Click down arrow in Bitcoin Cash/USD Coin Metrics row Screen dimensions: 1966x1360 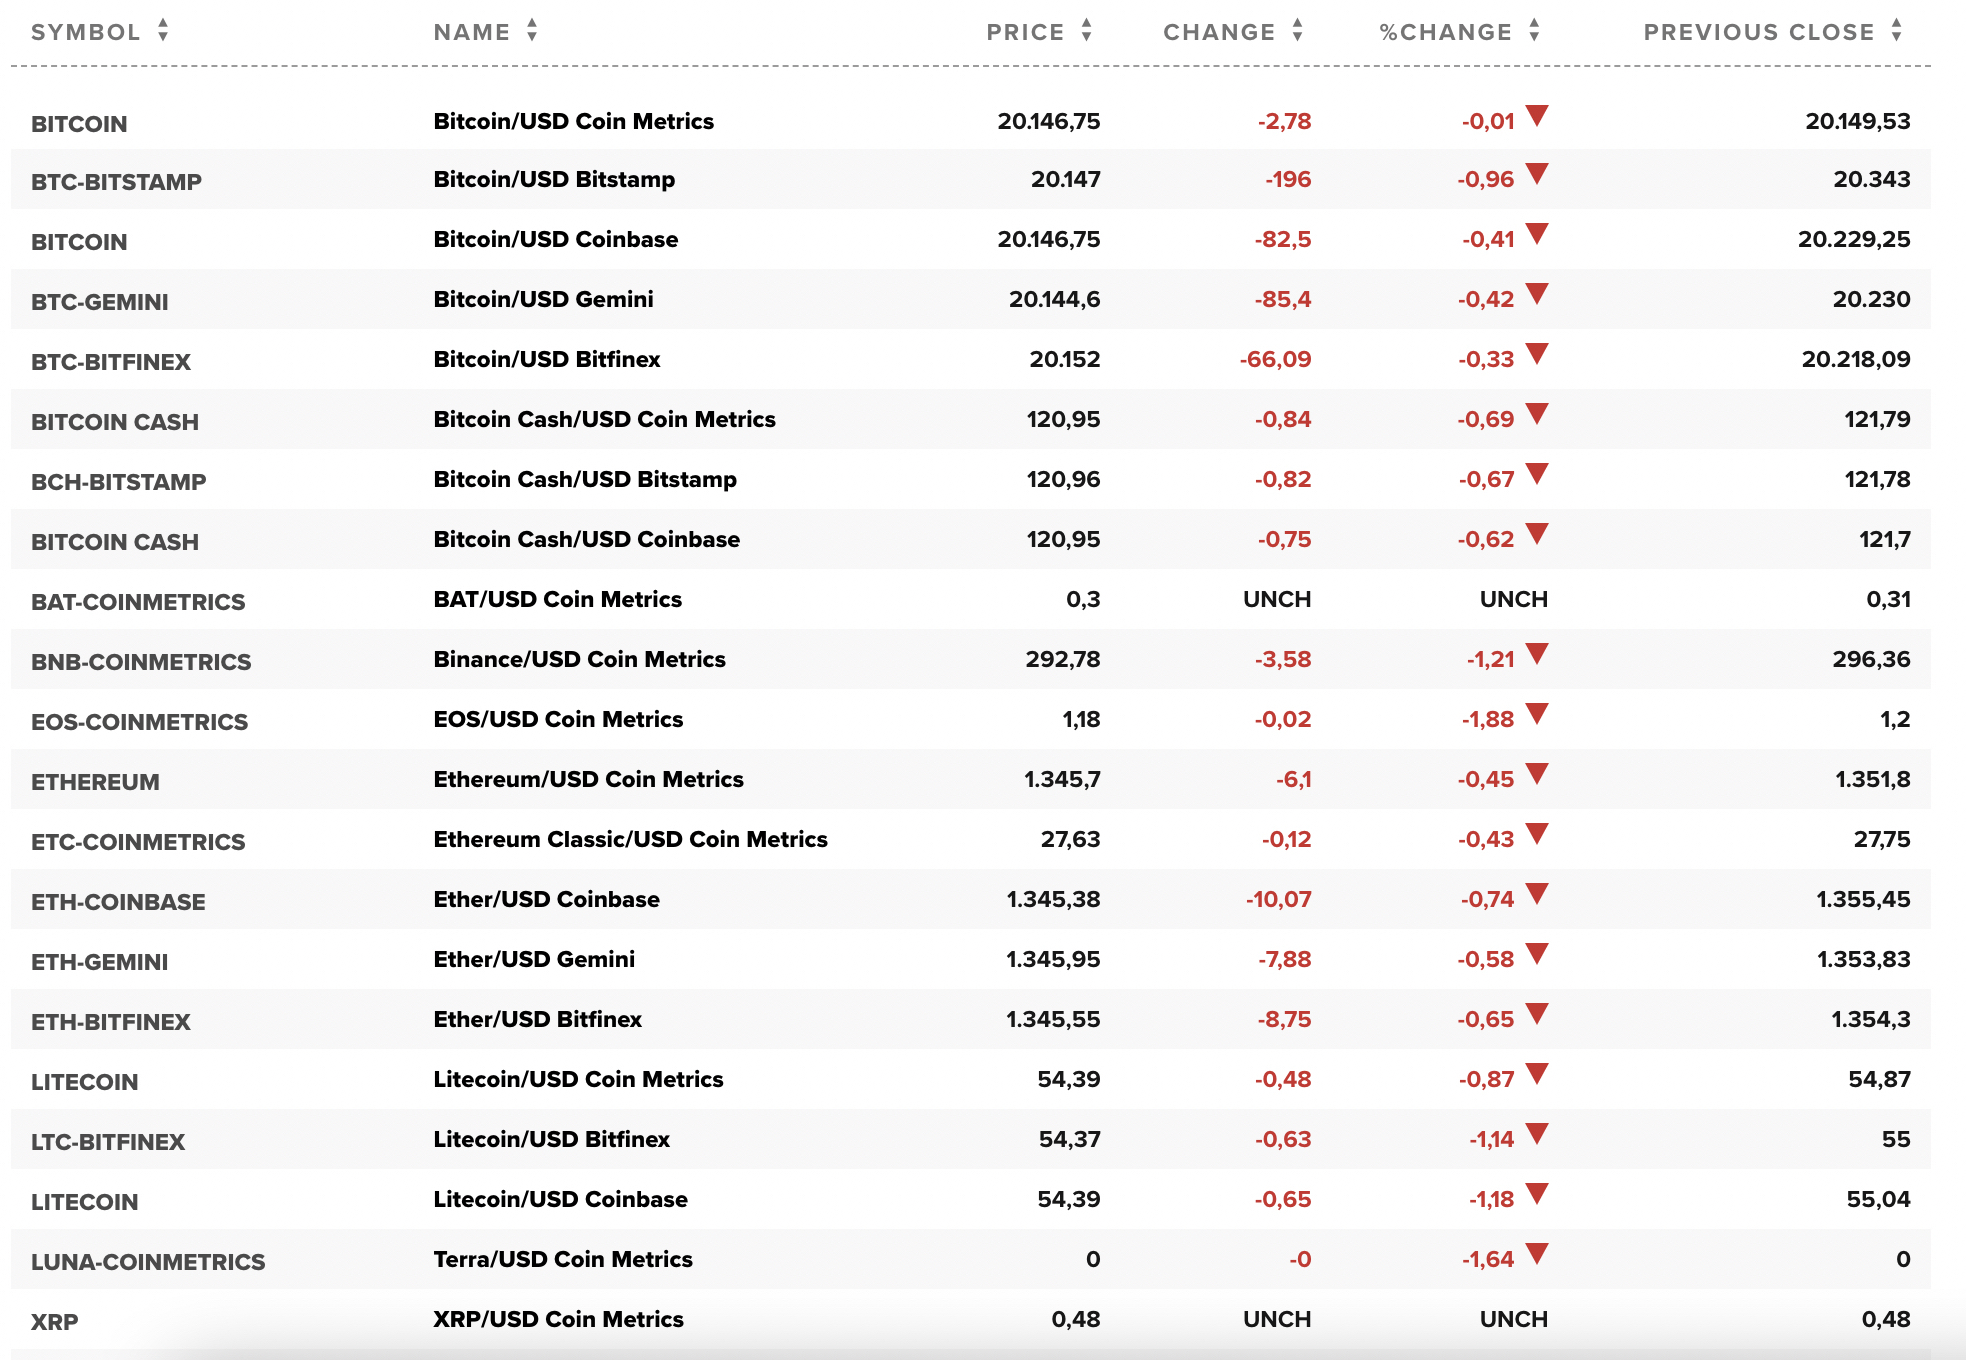(x=1537, y=414)
